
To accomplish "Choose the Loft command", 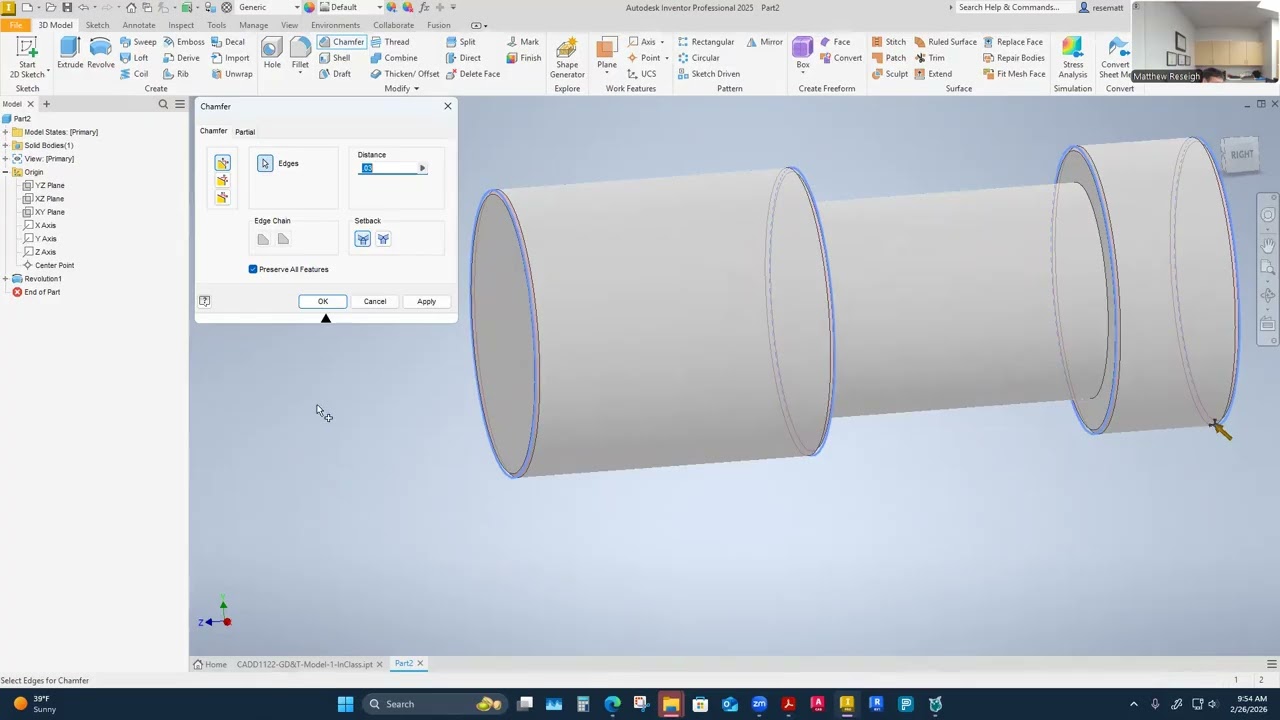I will 134,58.
